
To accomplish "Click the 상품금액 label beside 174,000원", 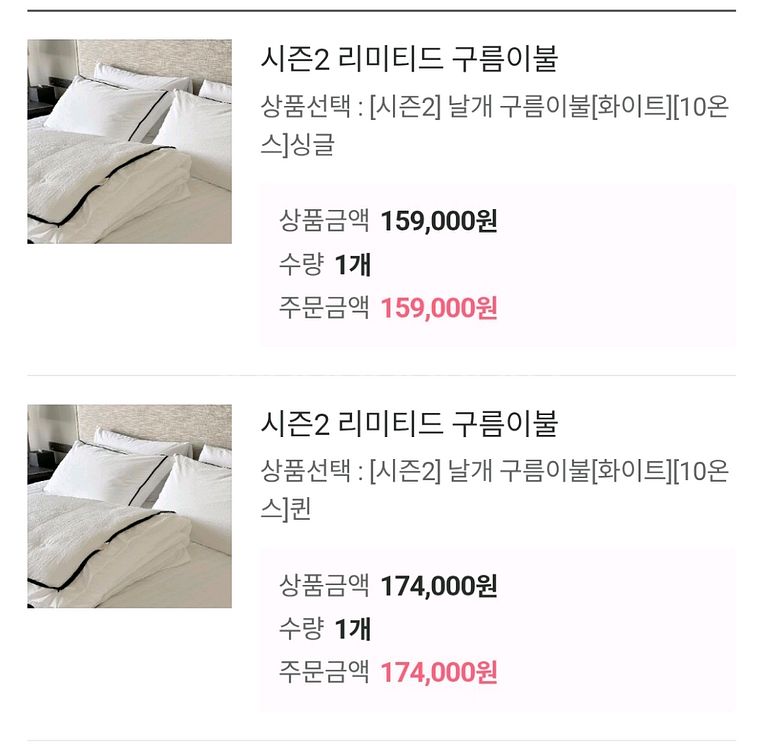I will tap(324, 585).
